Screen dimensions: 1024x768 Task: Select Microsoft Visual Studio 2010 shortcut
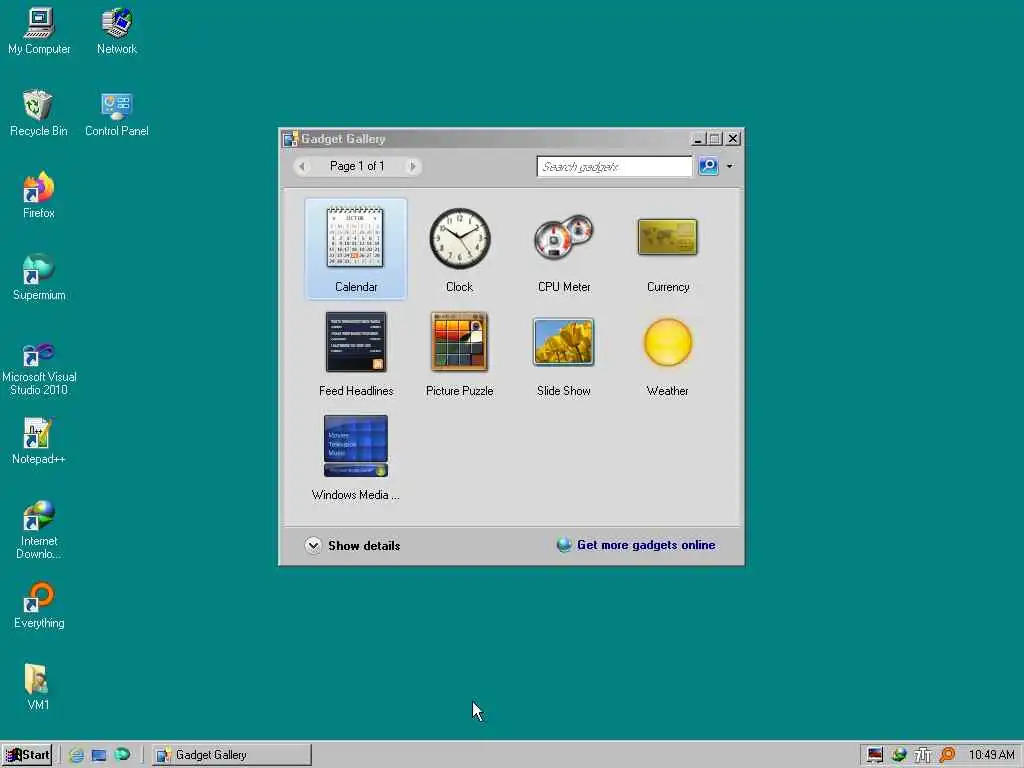[x=39, y=368]
